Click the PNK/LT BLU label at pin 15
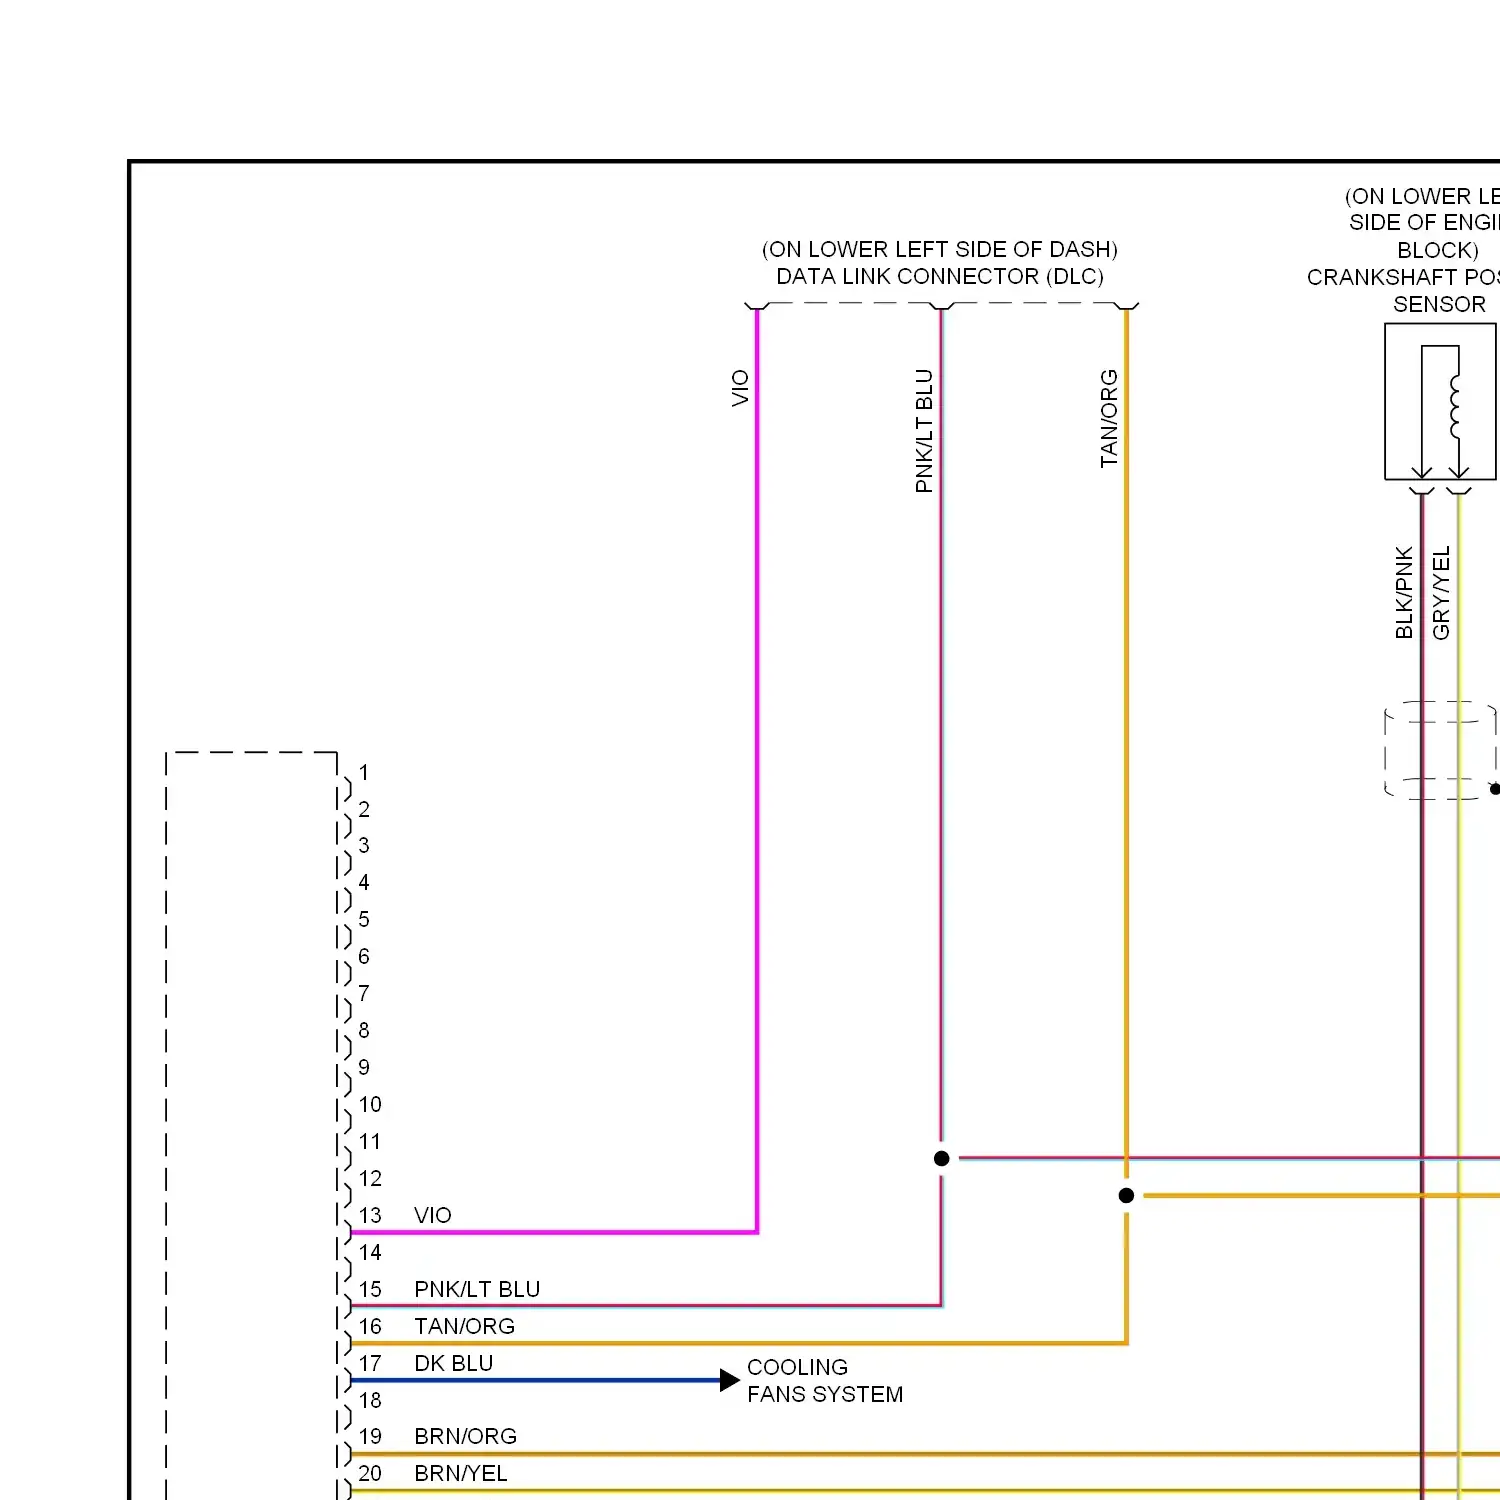1500x1500 pixels. click(477, 1289)
